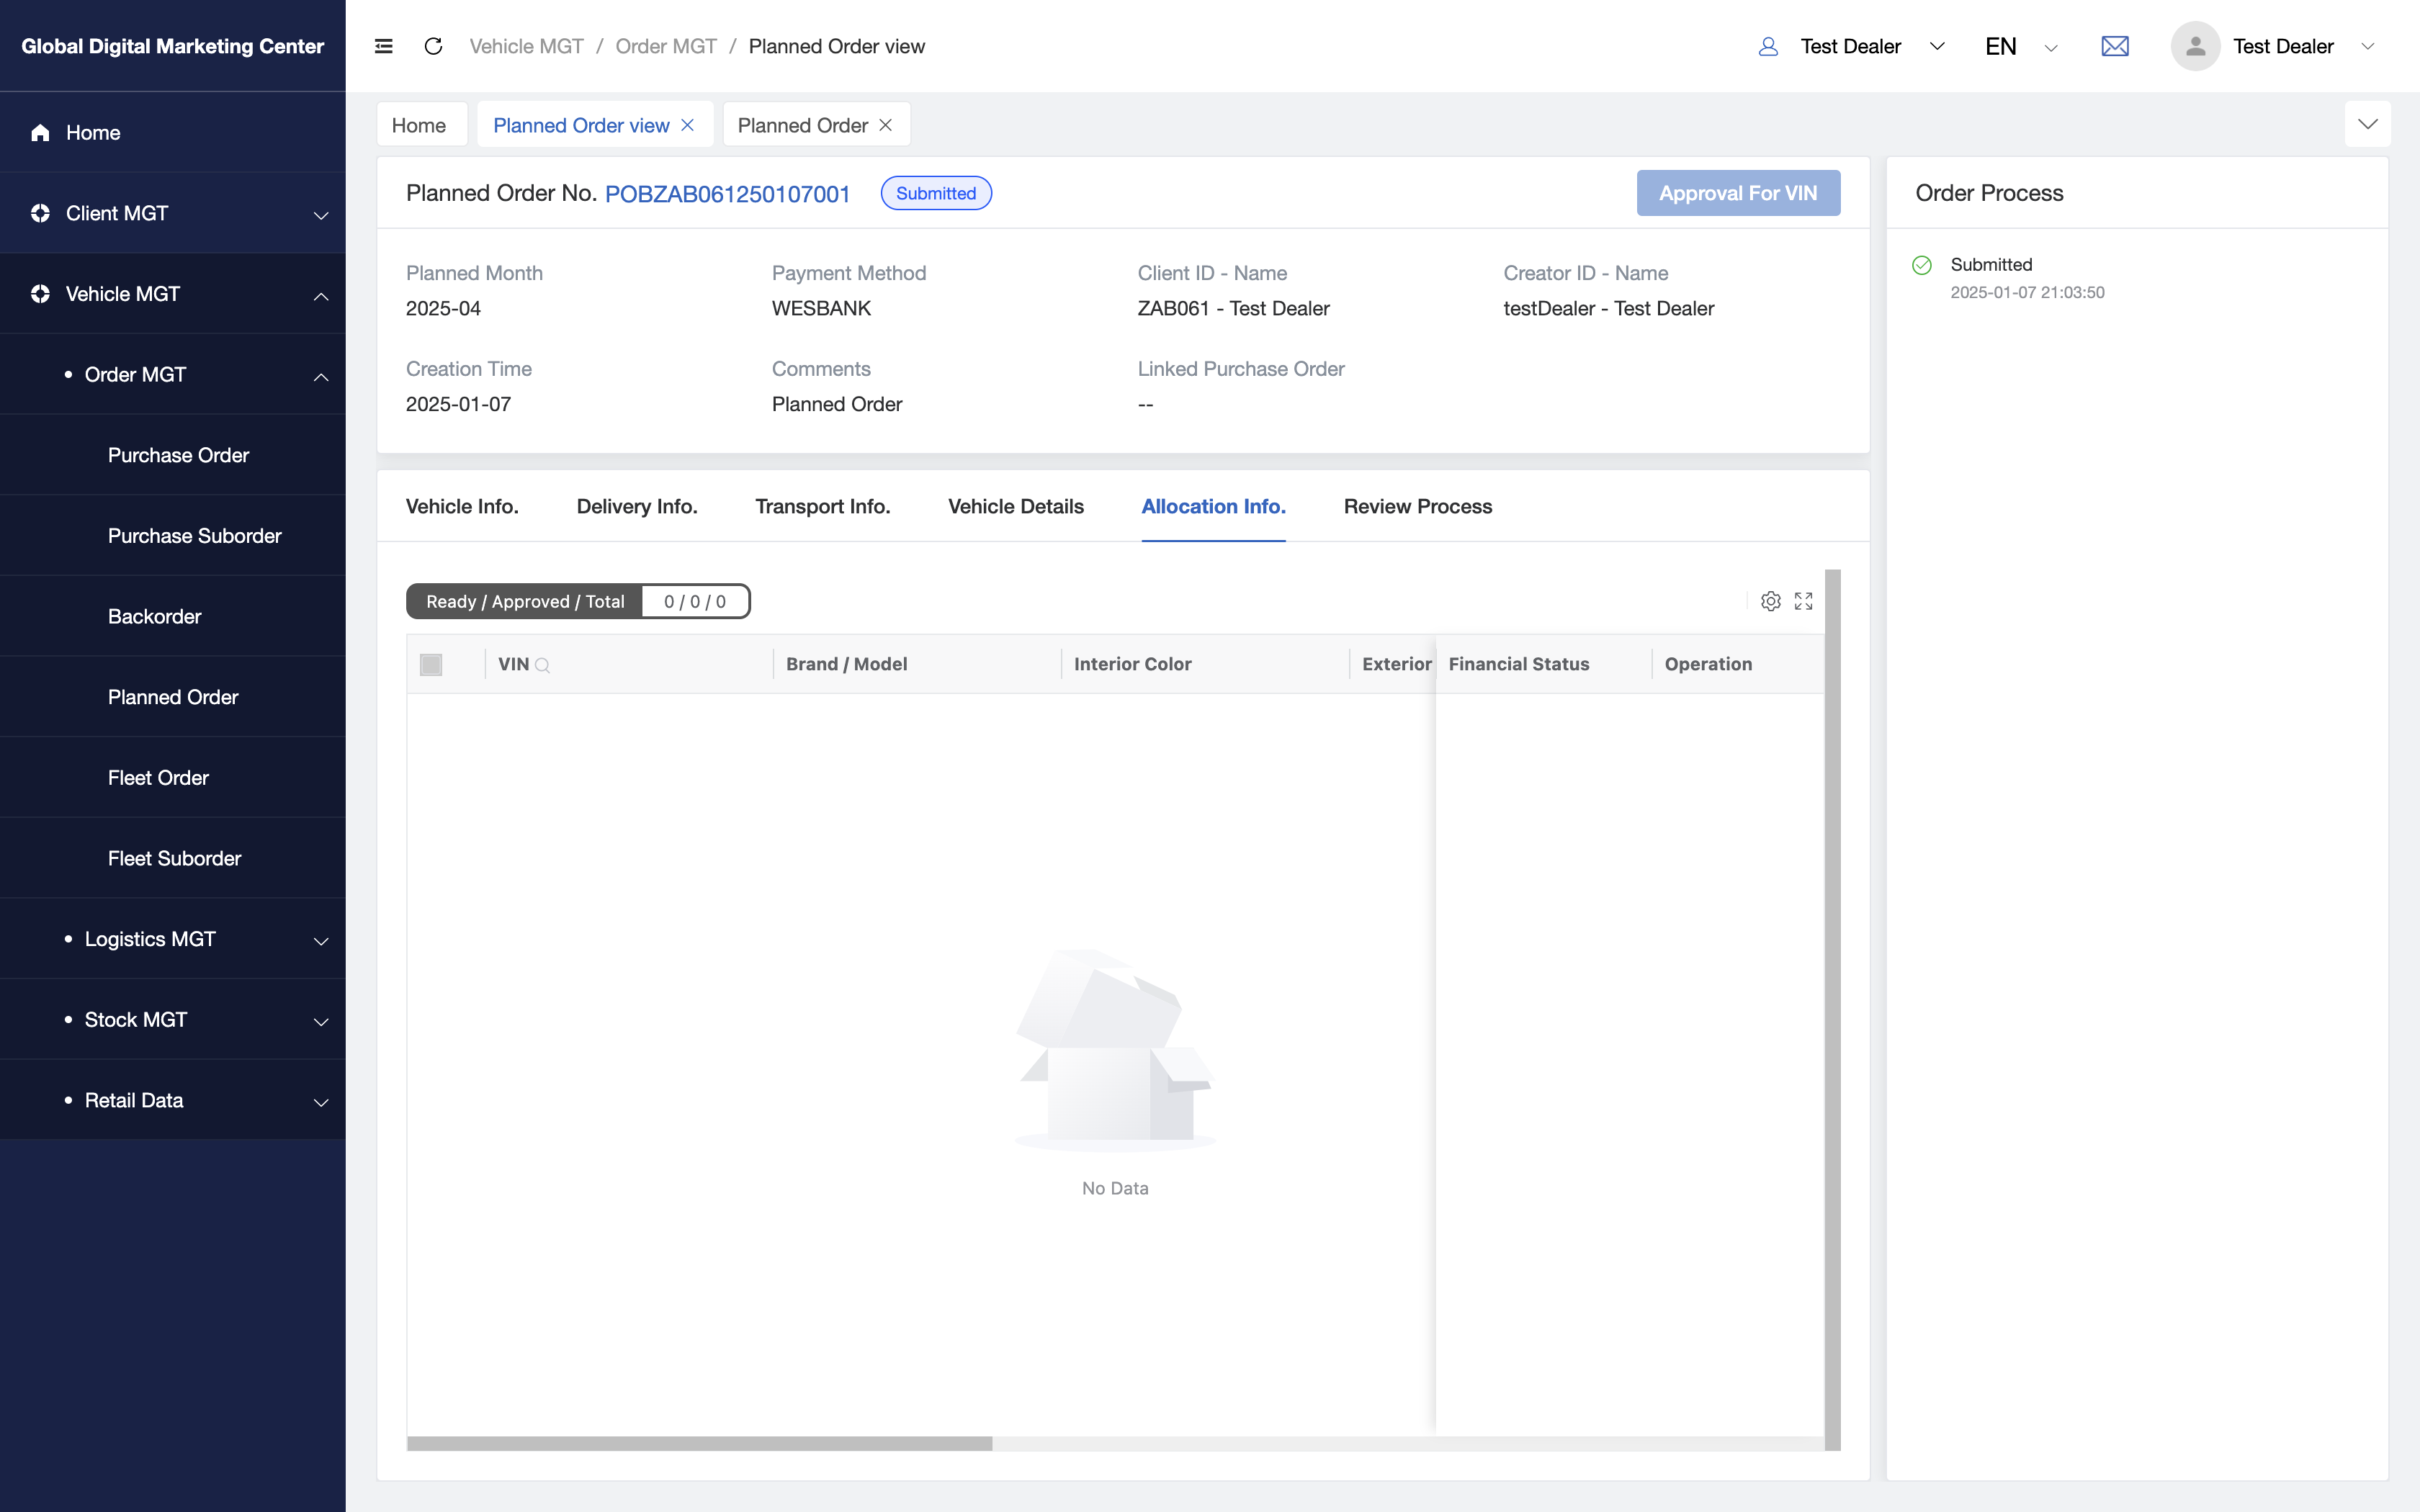Click the VIN column search icon

pos(543,665)
